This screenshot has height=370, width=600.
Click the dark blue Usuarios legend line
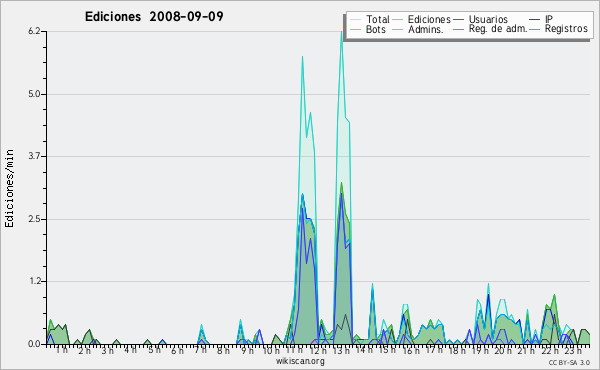click(x=458, y=20)
